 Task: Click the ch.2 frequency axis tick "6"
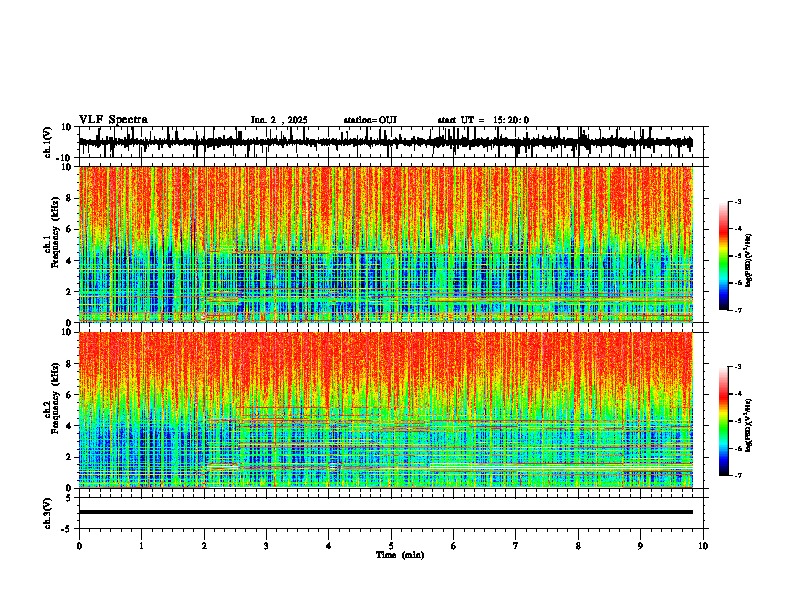(69, 395)
